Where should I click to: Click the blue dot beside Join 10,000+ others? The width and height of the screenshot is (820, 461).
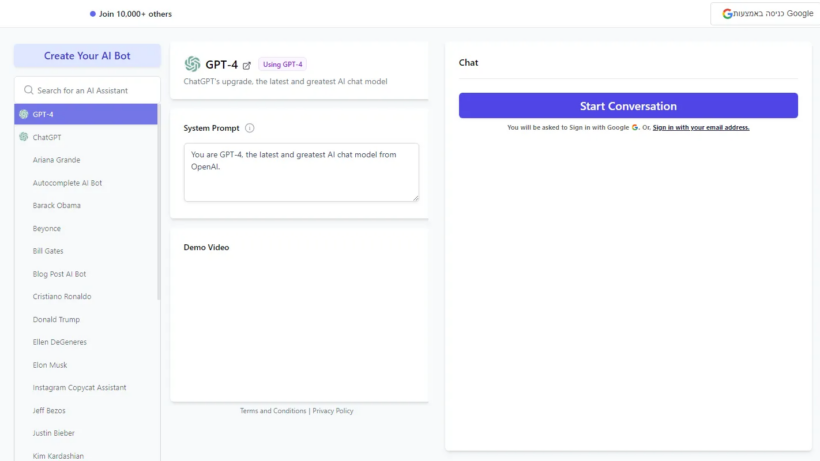pyautogui.click(x=93, y=14)
